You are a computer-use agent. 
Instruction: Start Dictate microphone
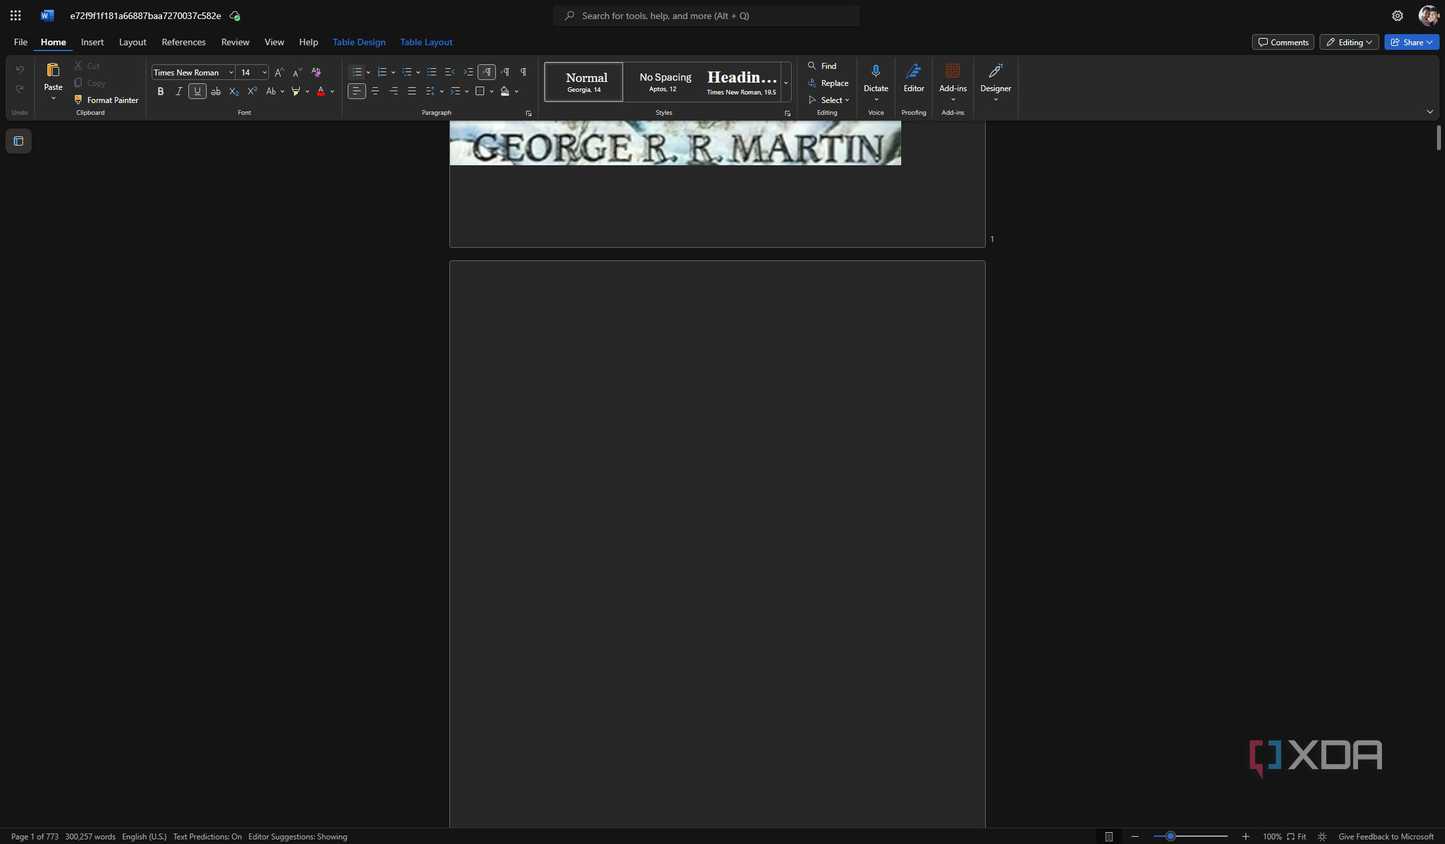click(876, 72)
